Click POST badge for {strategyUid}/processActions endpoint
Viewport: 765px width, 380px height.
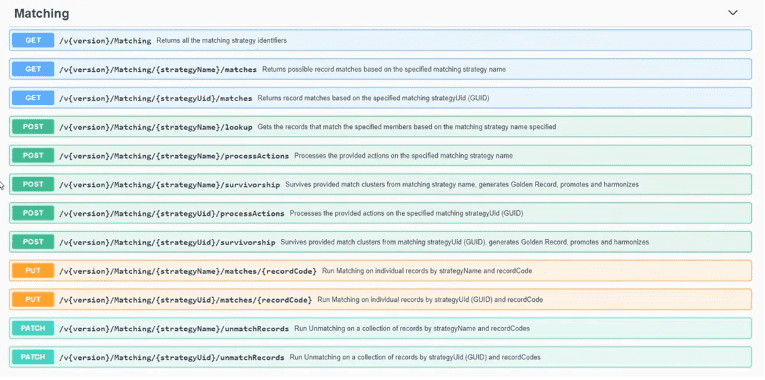point(33,213)
